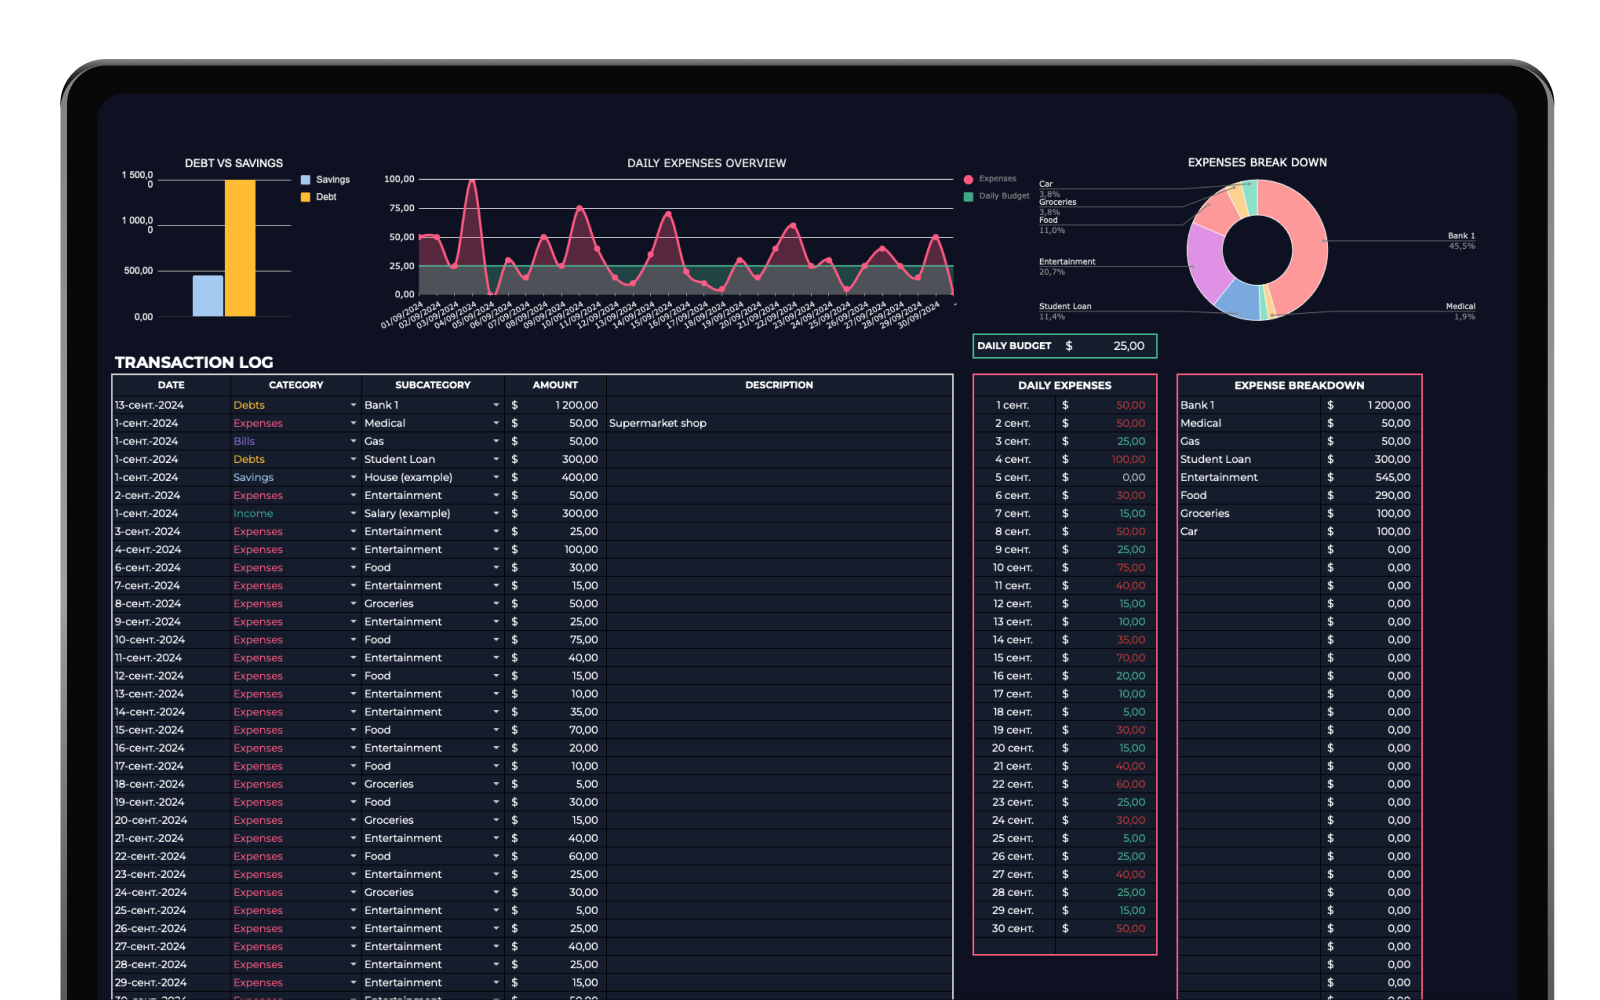Select 'Entertainment' in the Expense Breakdown table
The image size is (1600, 1000).
(x=1219, y=477)
